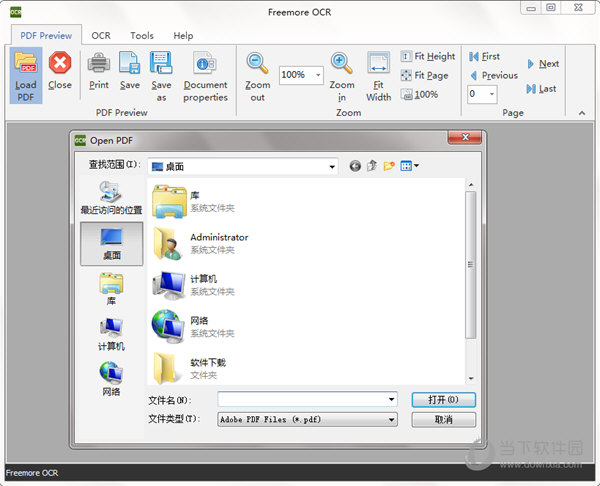600x486 pixels.
Task: Choose Fit Height in the Zoom group
Action: click(x=428, y=57)
